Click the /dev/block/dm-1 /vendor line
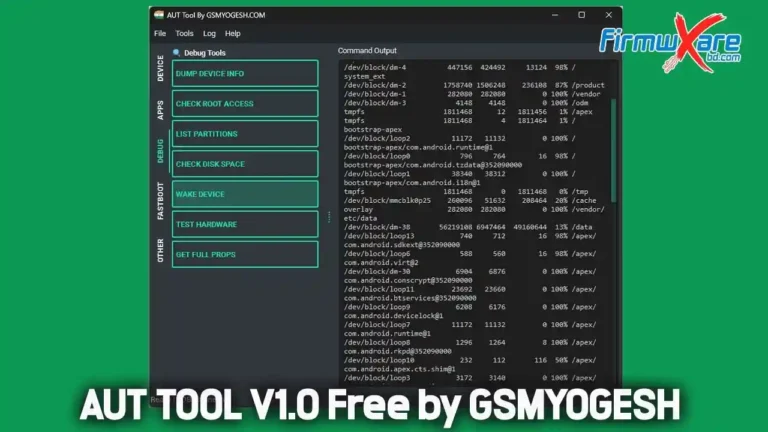 pyautogui.click(x=472, y=94)
